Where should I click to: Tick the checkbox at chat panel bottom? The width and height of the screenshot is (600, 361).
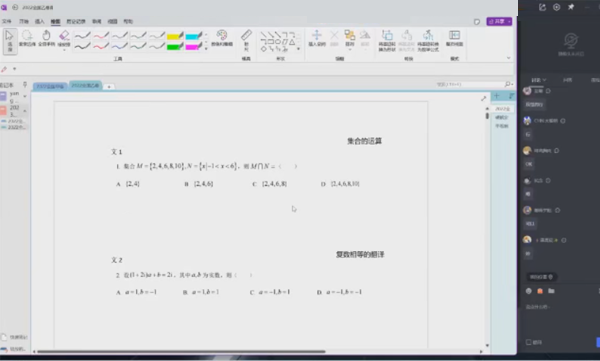click(528, 342)
